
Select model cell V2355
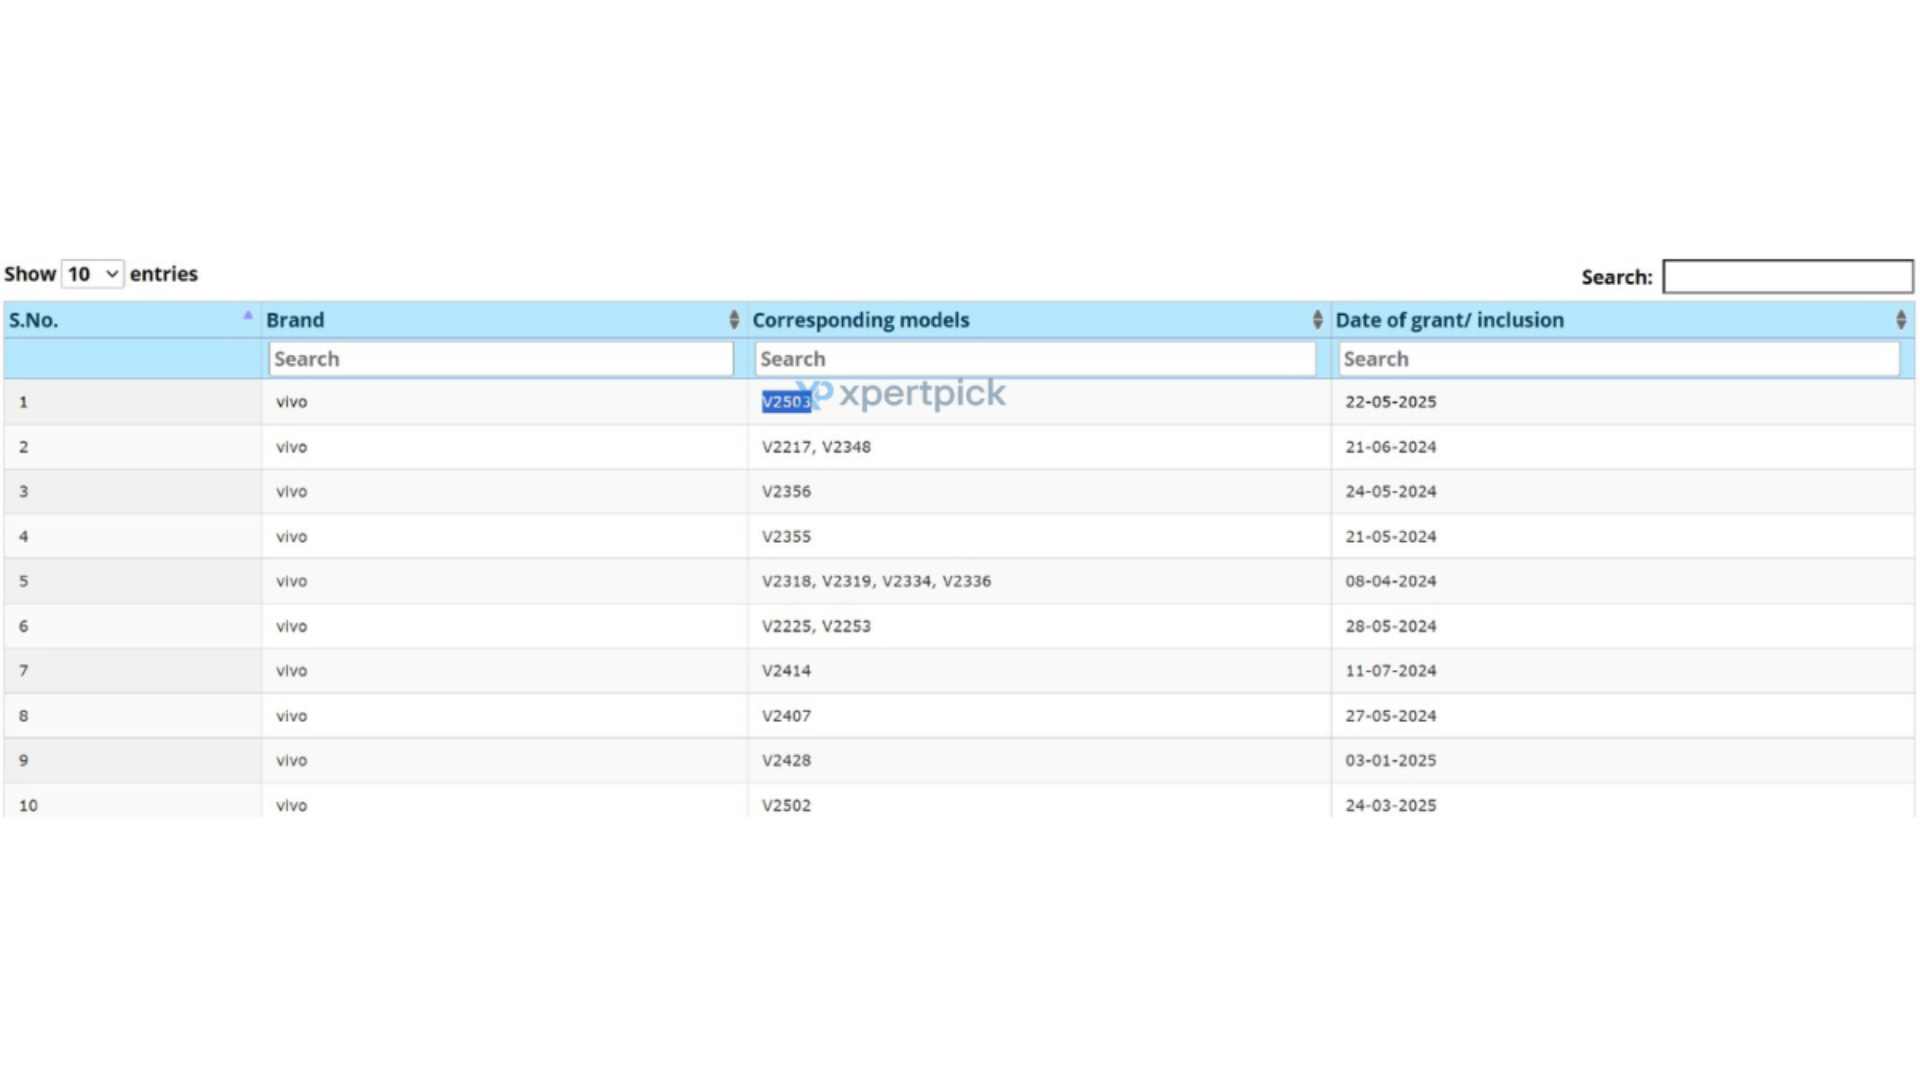(786, 537)
